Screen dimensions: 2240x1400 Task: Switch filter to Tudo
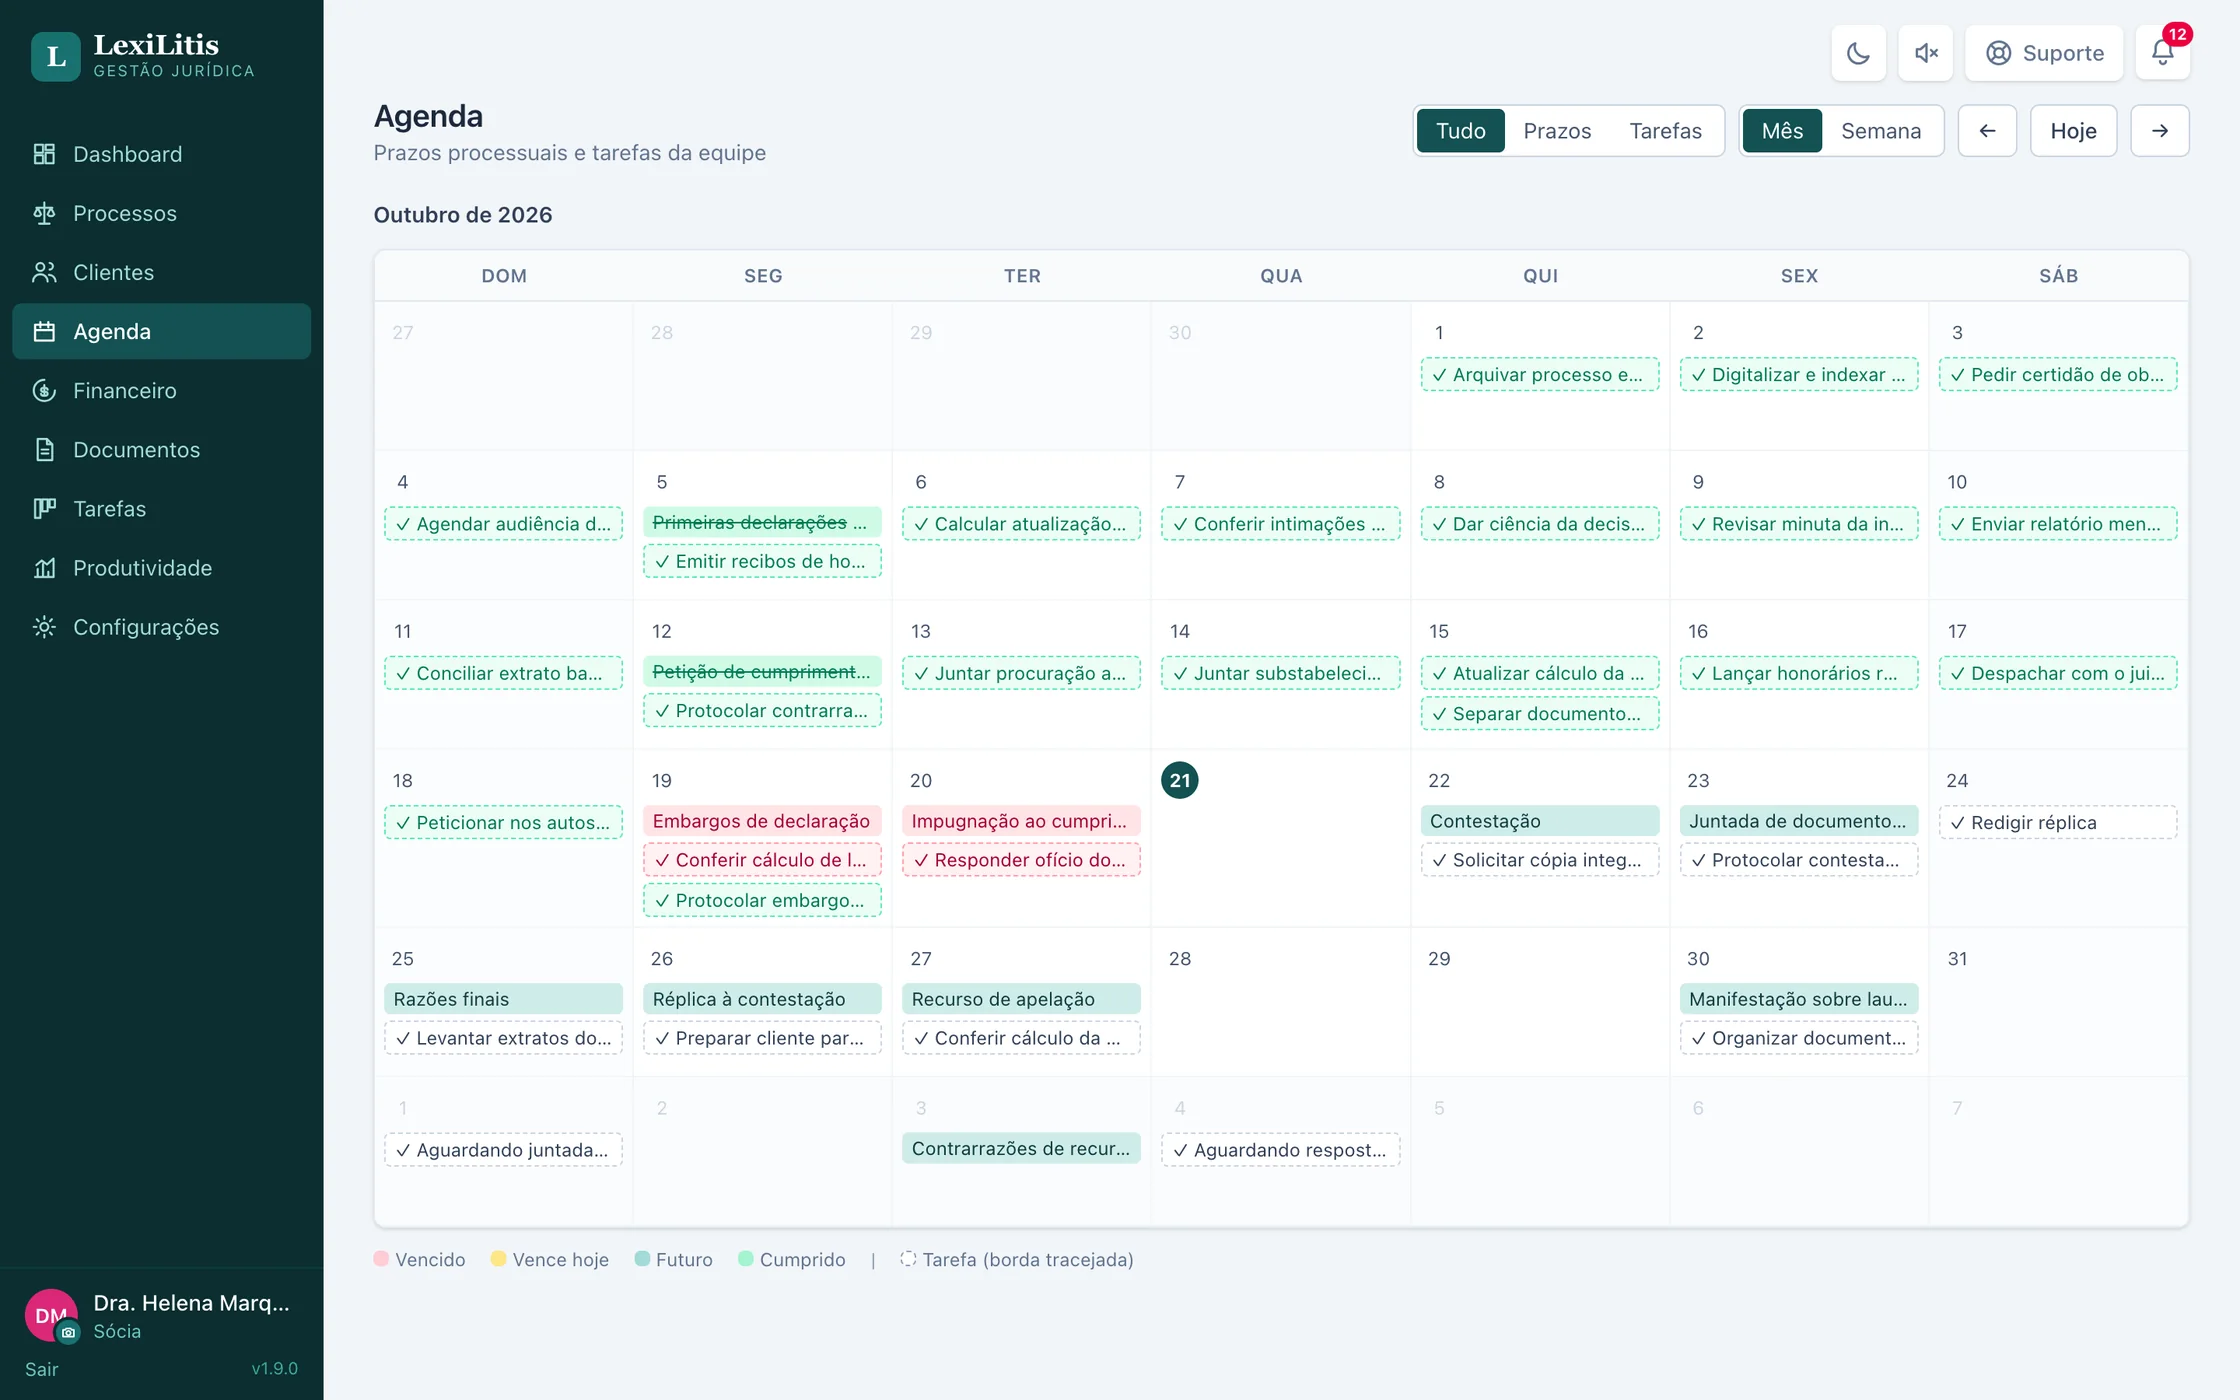[1460, 131]
